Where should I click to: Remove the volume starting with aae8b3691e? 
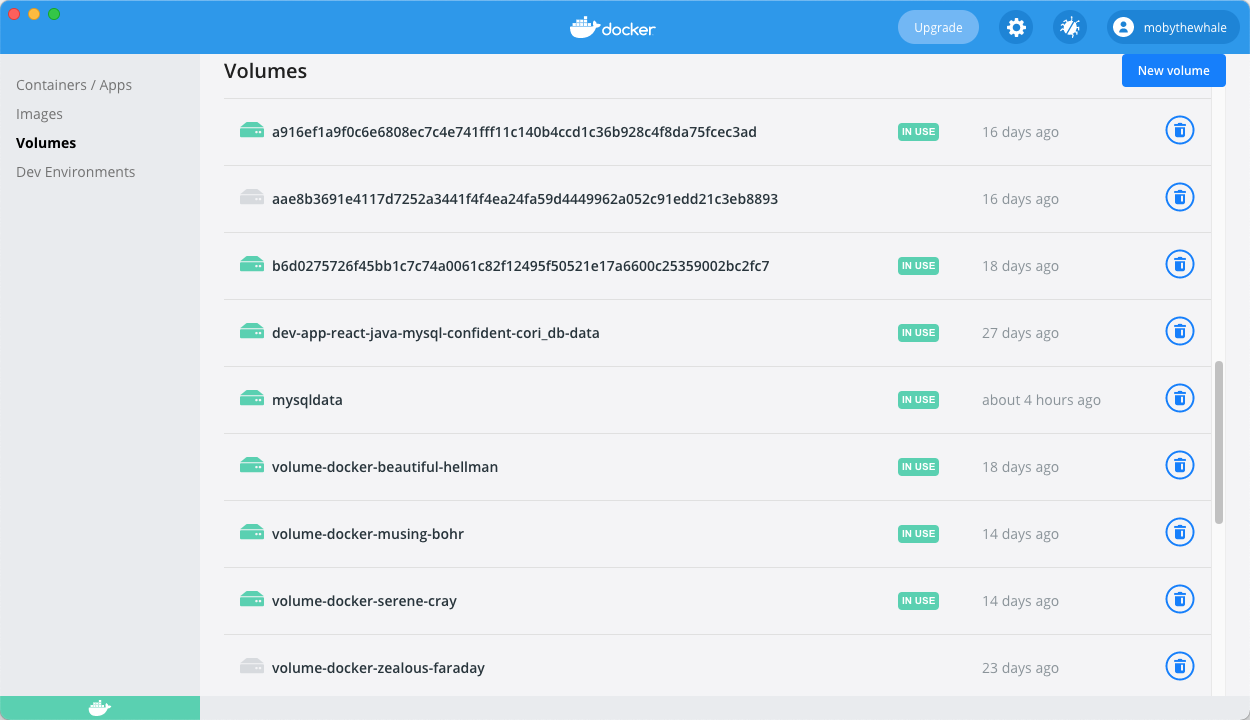[1180, 198]
